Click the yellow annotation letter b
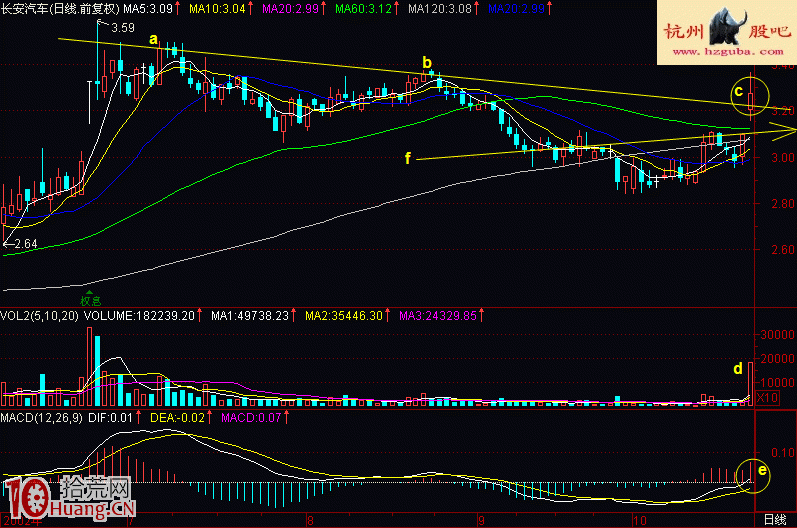 [x=427, y=62]
